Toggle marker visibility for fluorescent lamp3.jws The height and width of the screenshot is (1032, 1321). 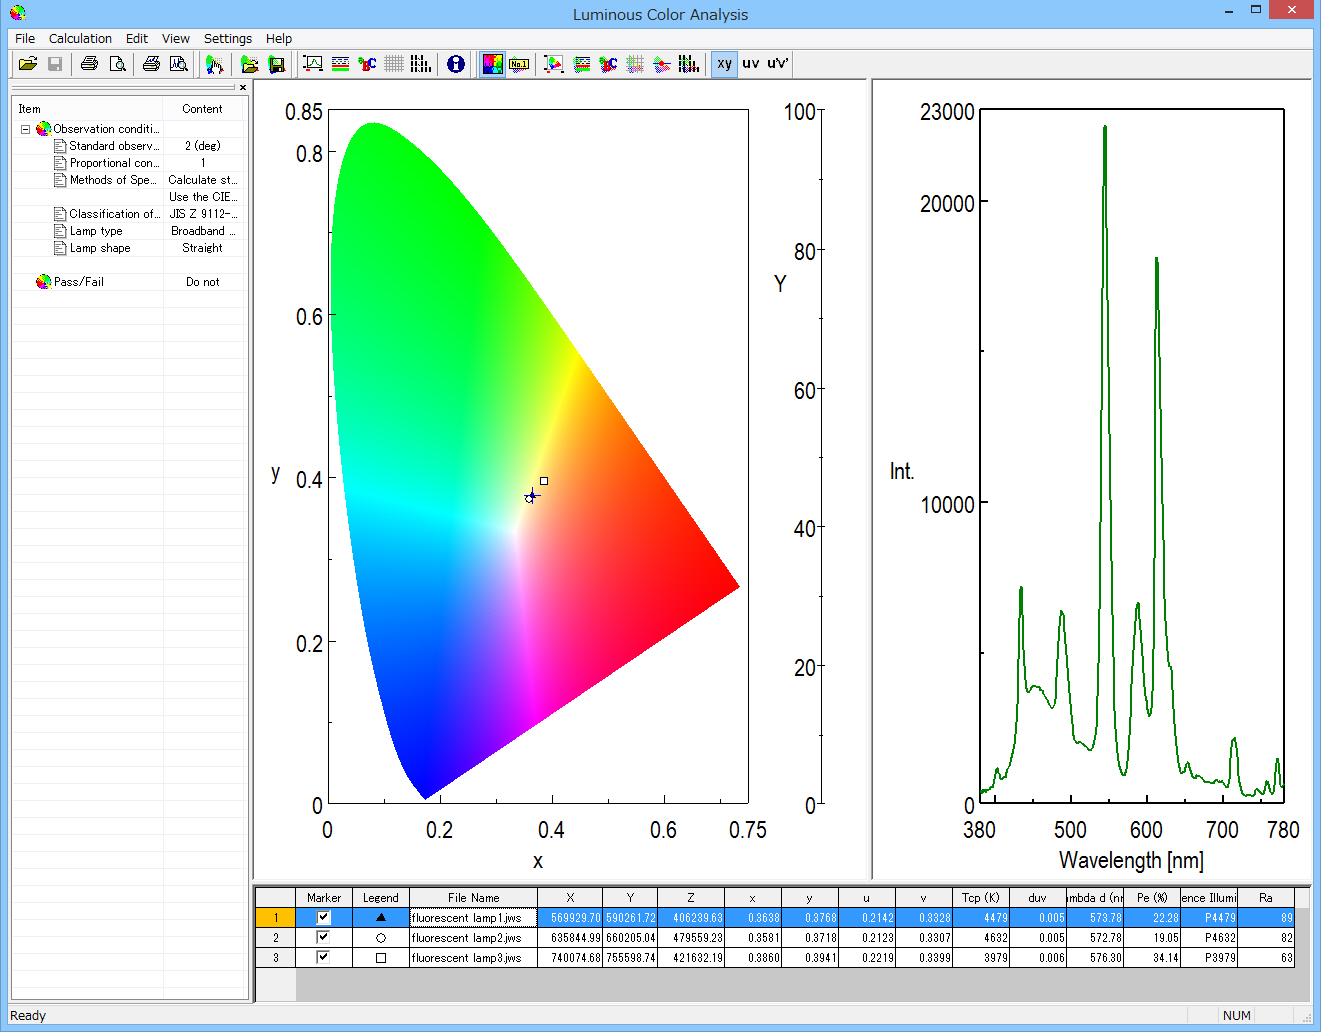(x=323, y=957)
